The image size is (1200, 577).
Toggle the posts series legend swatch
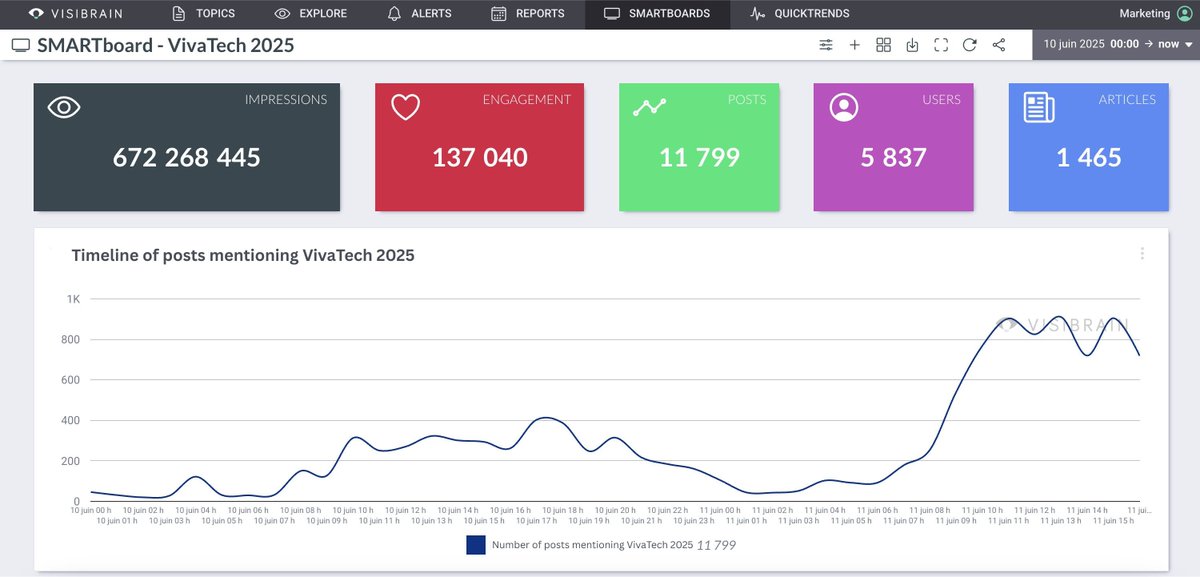tap(476, 545)
